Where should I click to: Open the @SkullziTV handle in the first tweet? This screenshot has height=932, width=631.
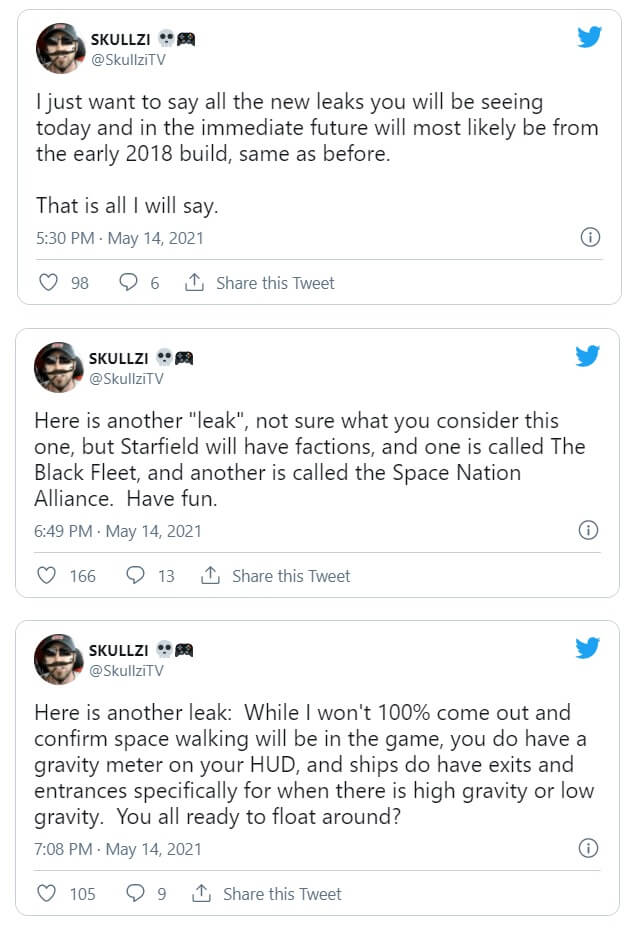[126, 59]
